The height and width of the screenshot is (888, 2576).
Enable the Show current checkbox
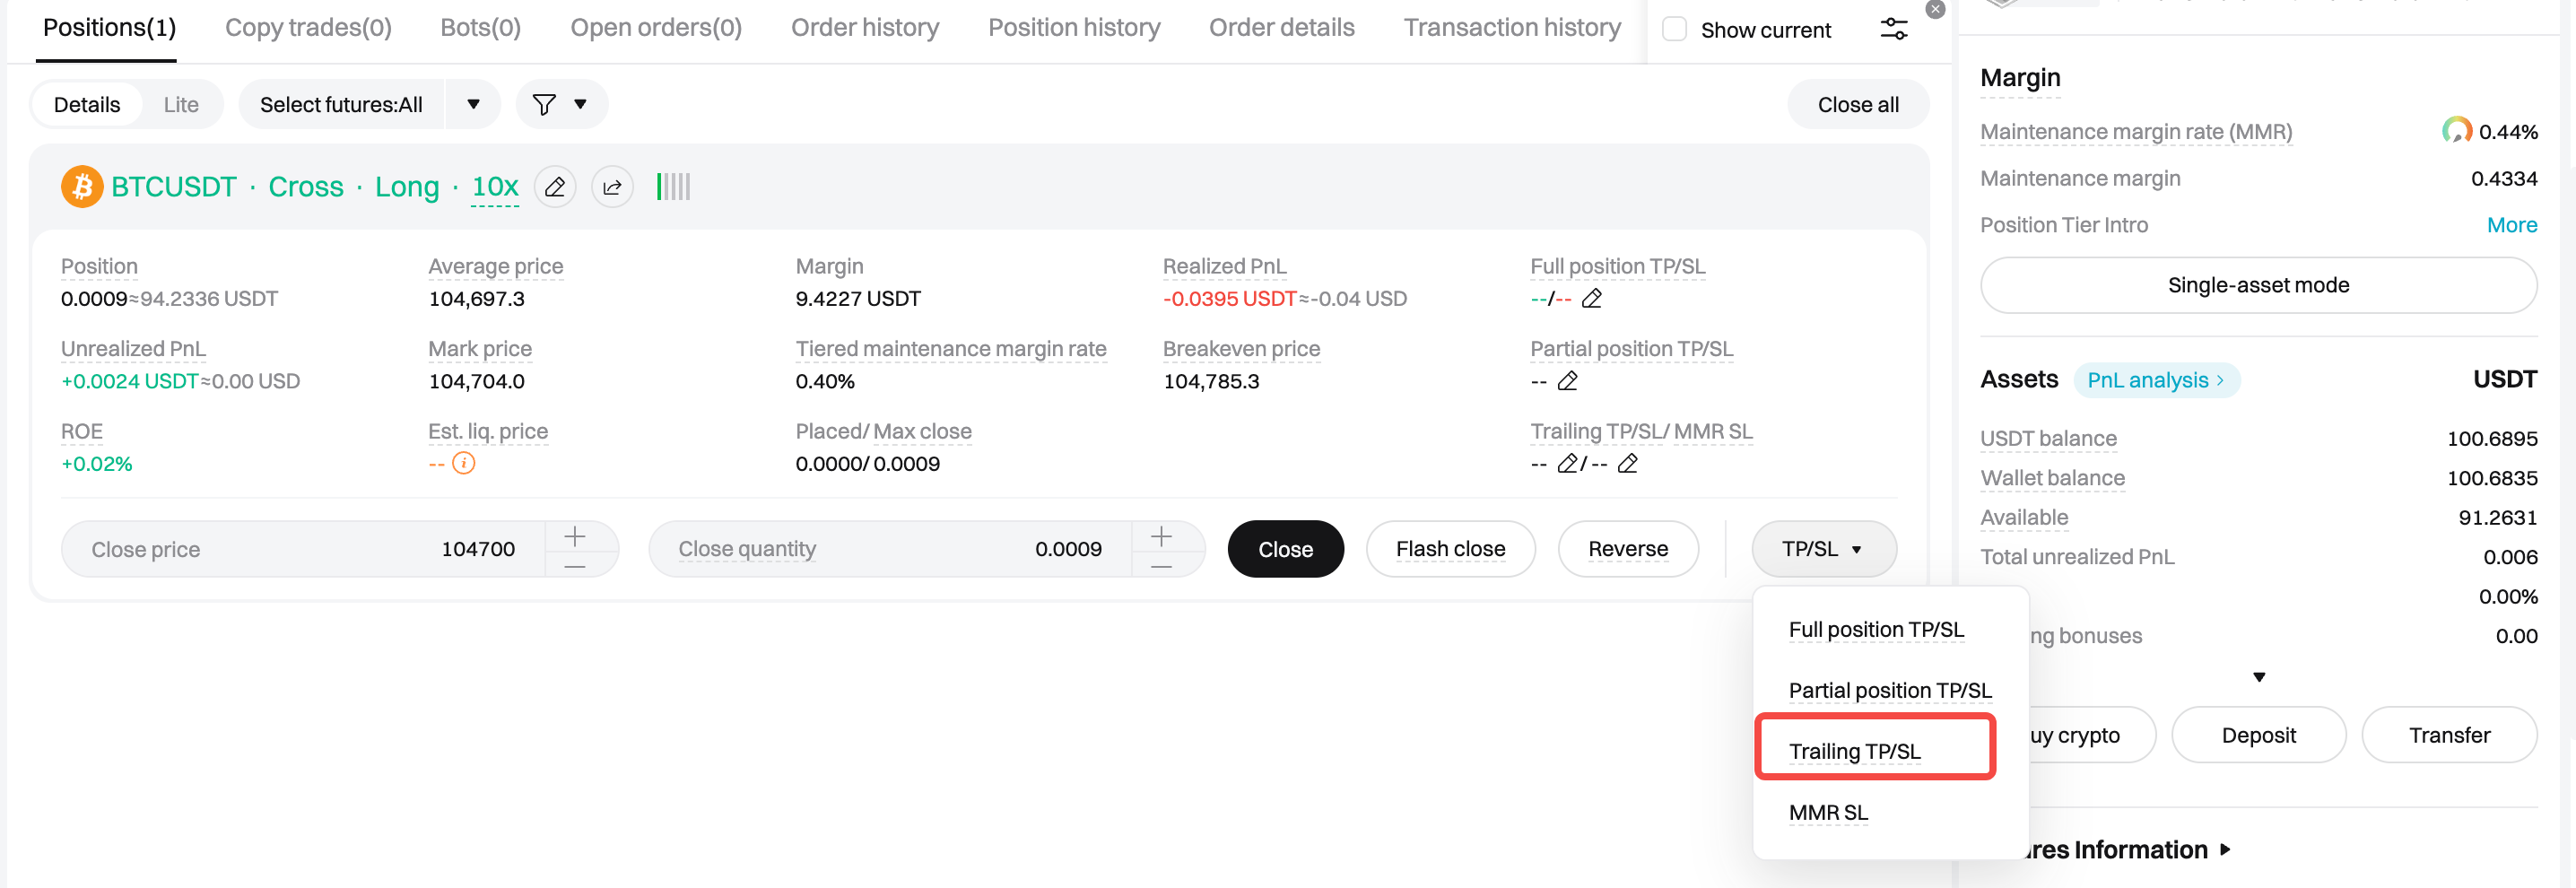click(1674, 29)
